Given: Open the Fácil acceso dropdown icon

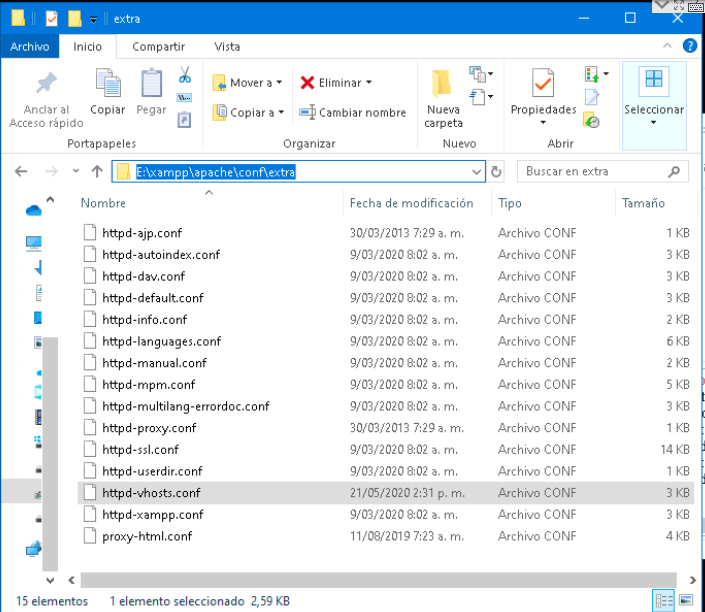Looking at the screenshot, I should 481,97.
